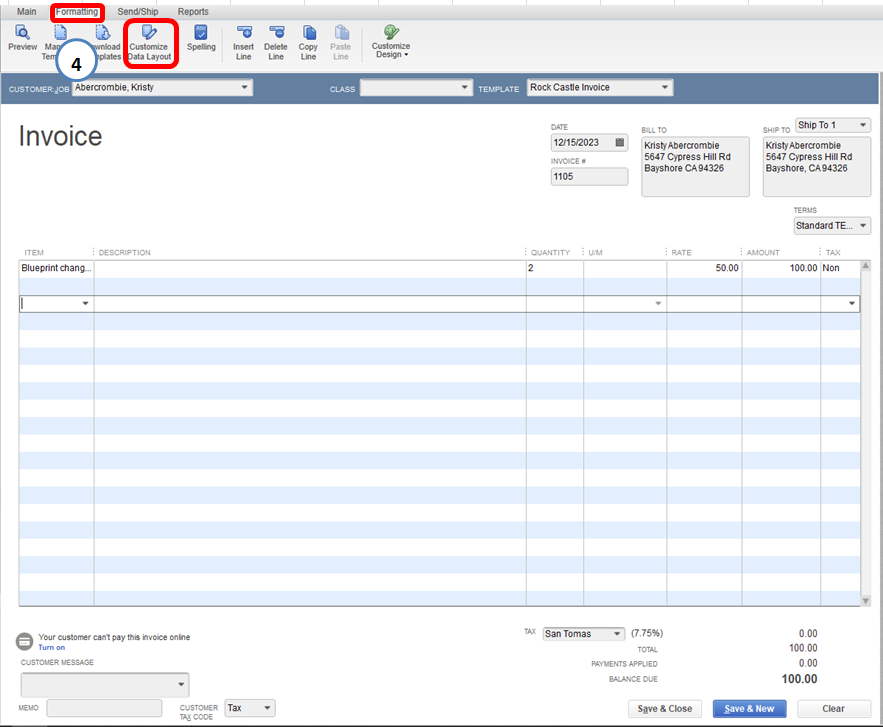Click the Insert Line icon
This screenshot has width=883, height=727.
(x=243, y=43)
